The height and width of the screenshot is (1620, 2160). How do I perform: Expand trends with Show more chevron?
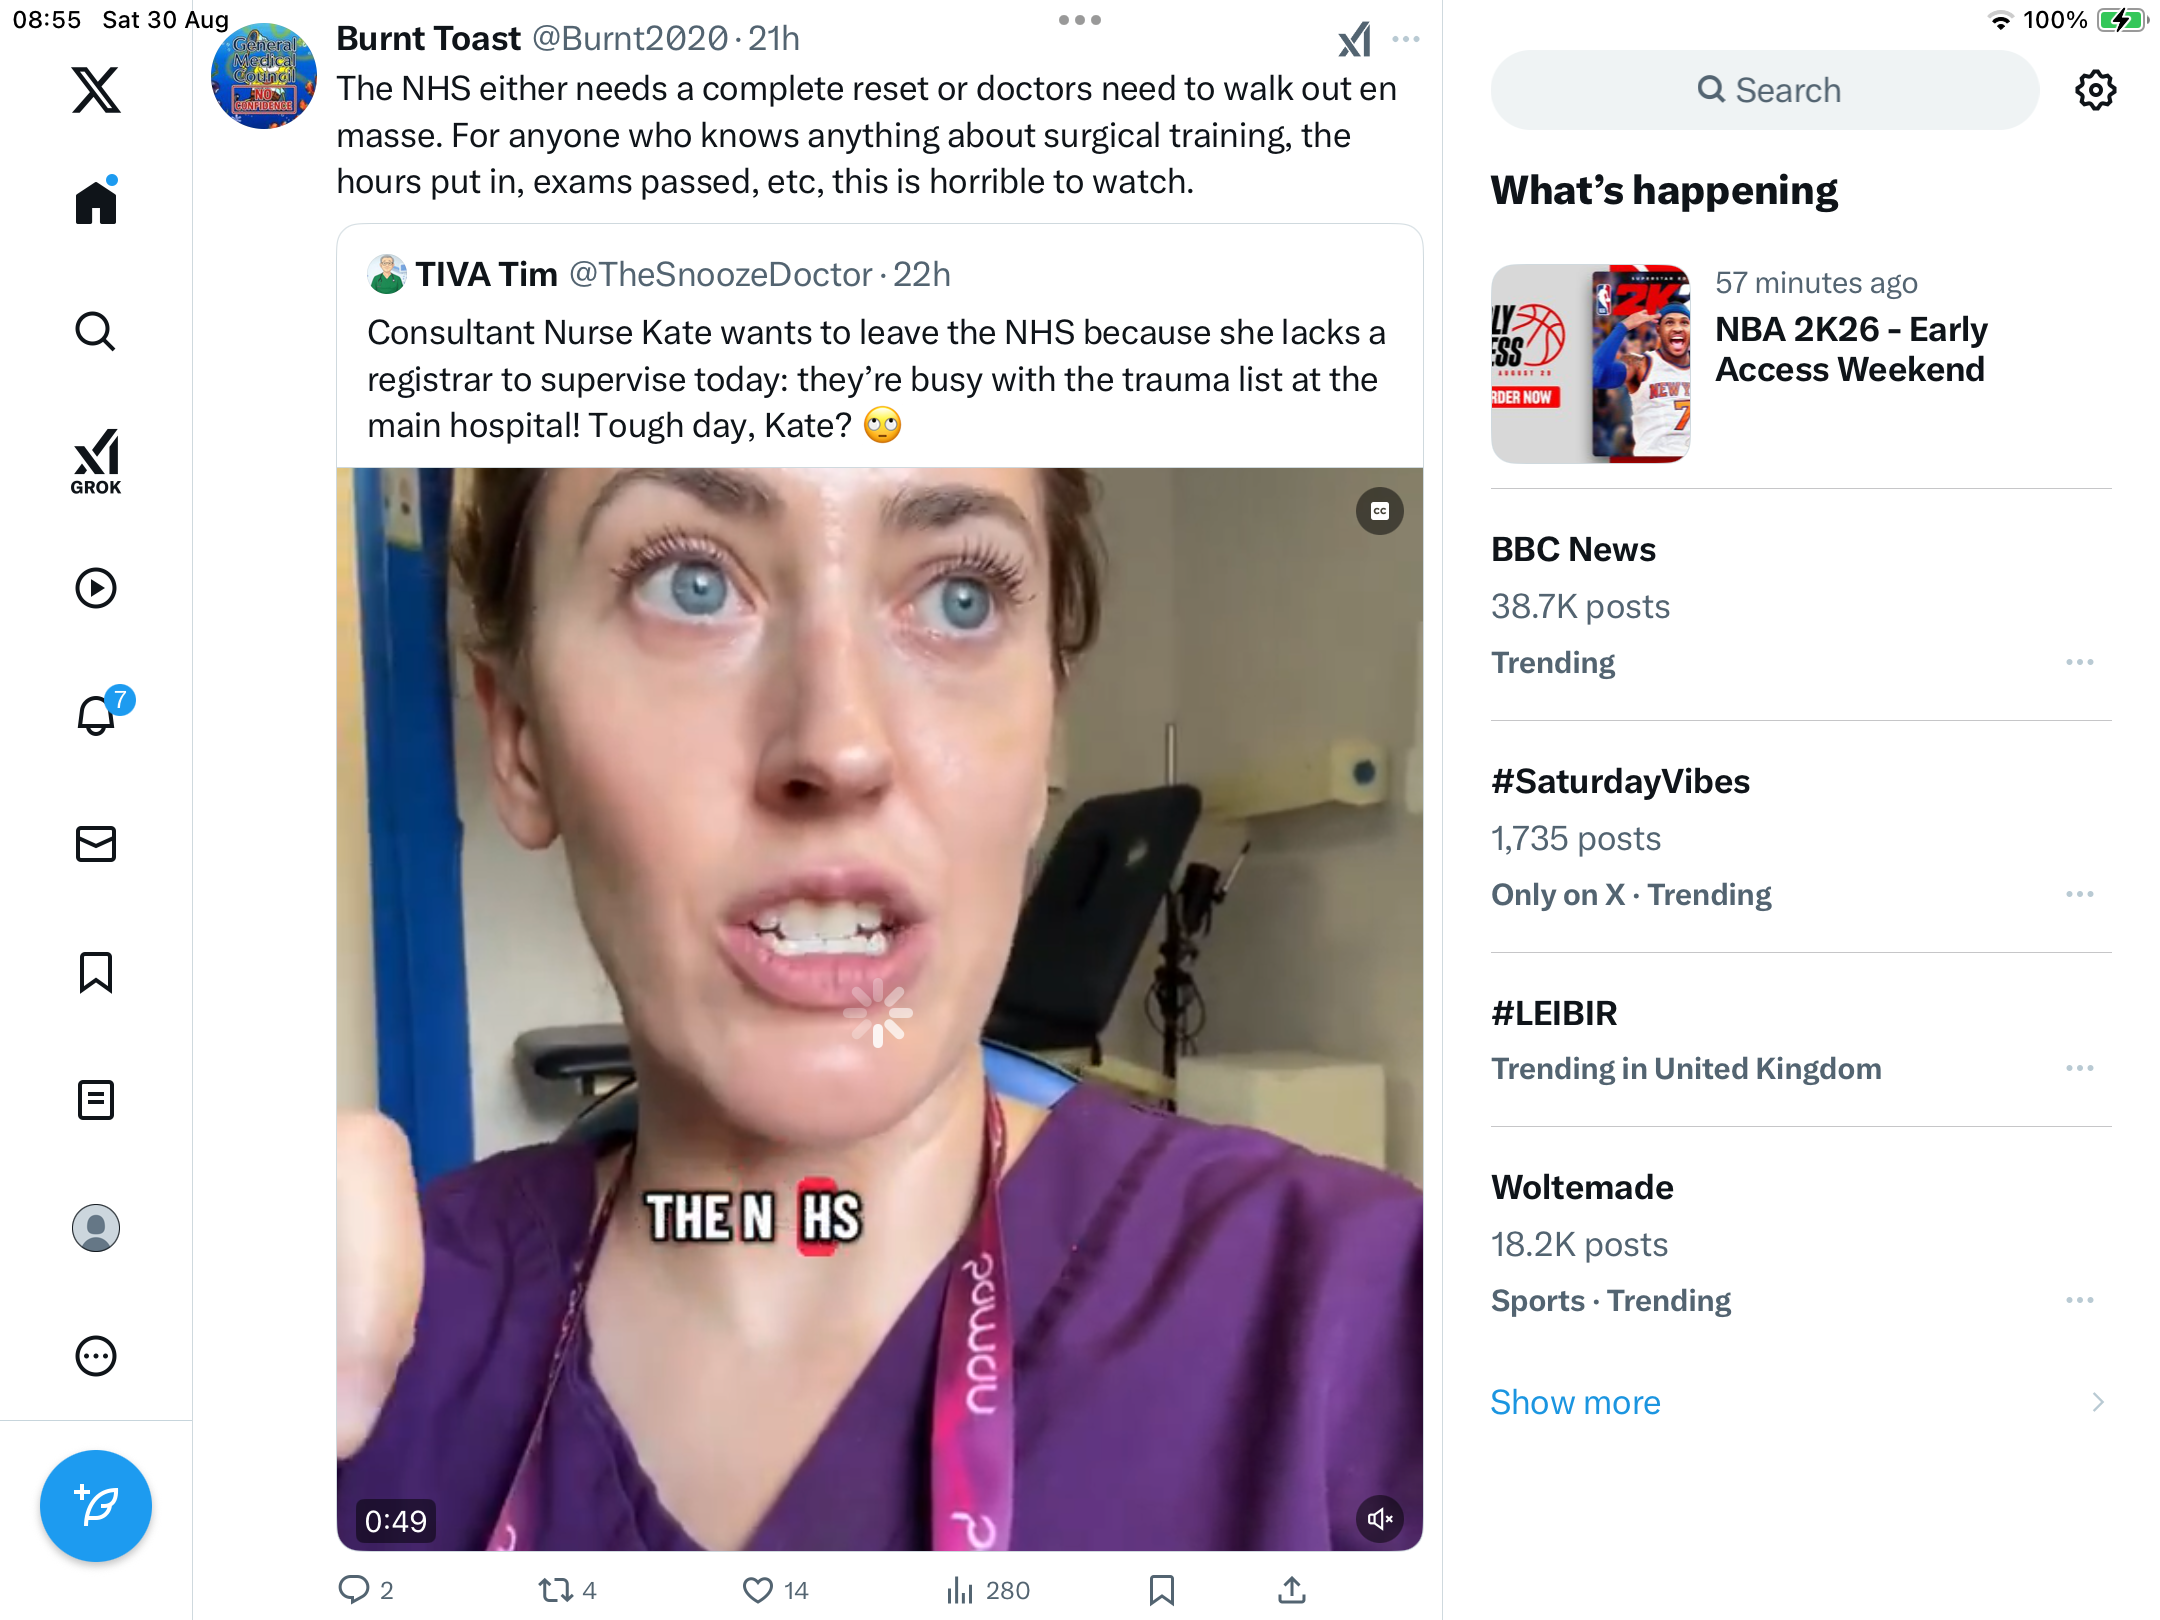tap(2098, 1402)
